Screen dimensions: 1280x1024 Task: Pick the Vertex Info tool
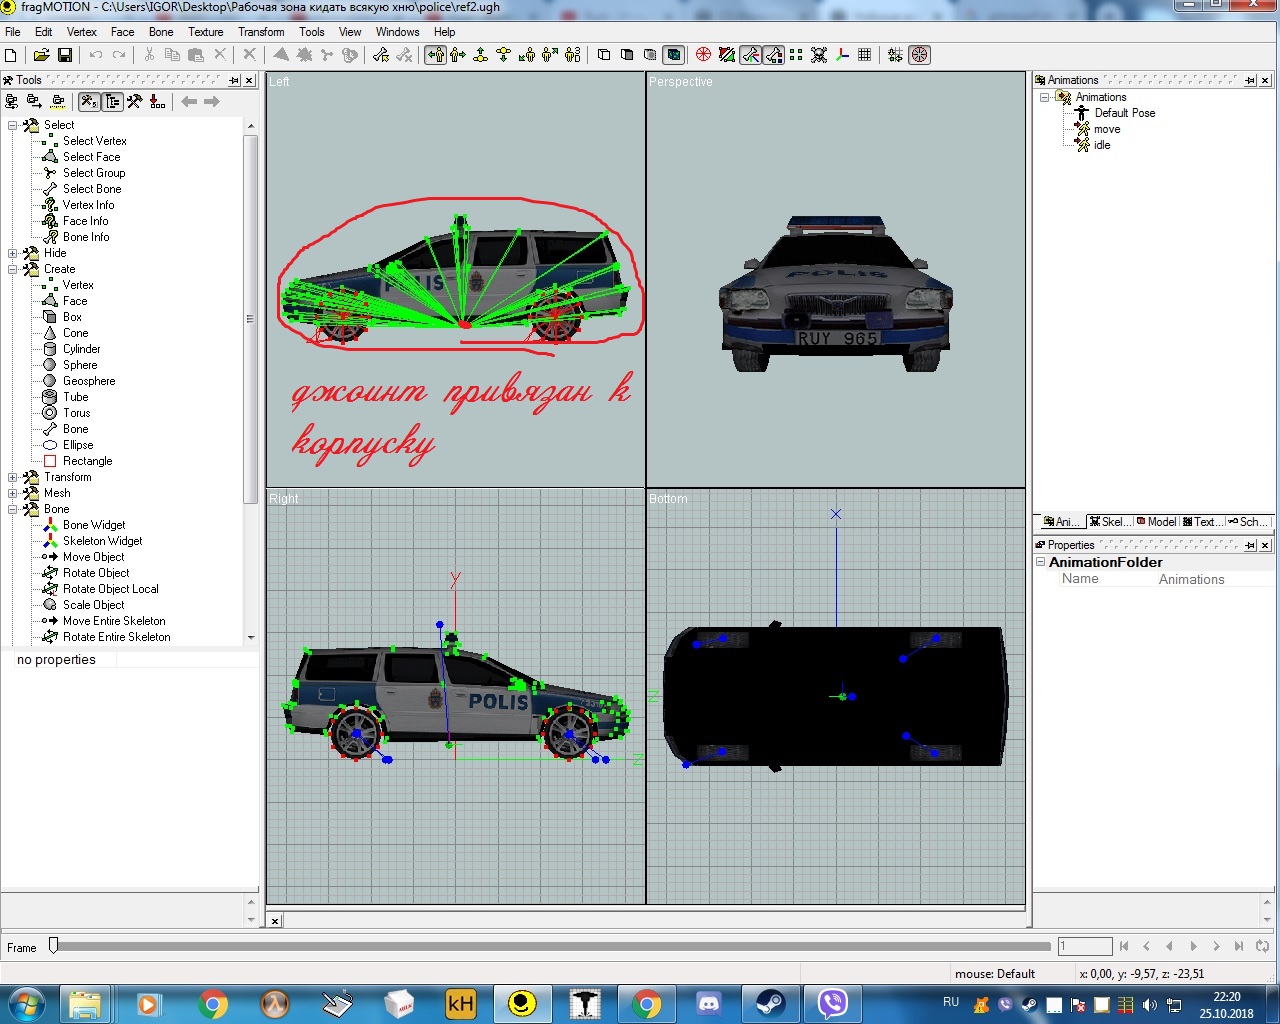[88, 205]
